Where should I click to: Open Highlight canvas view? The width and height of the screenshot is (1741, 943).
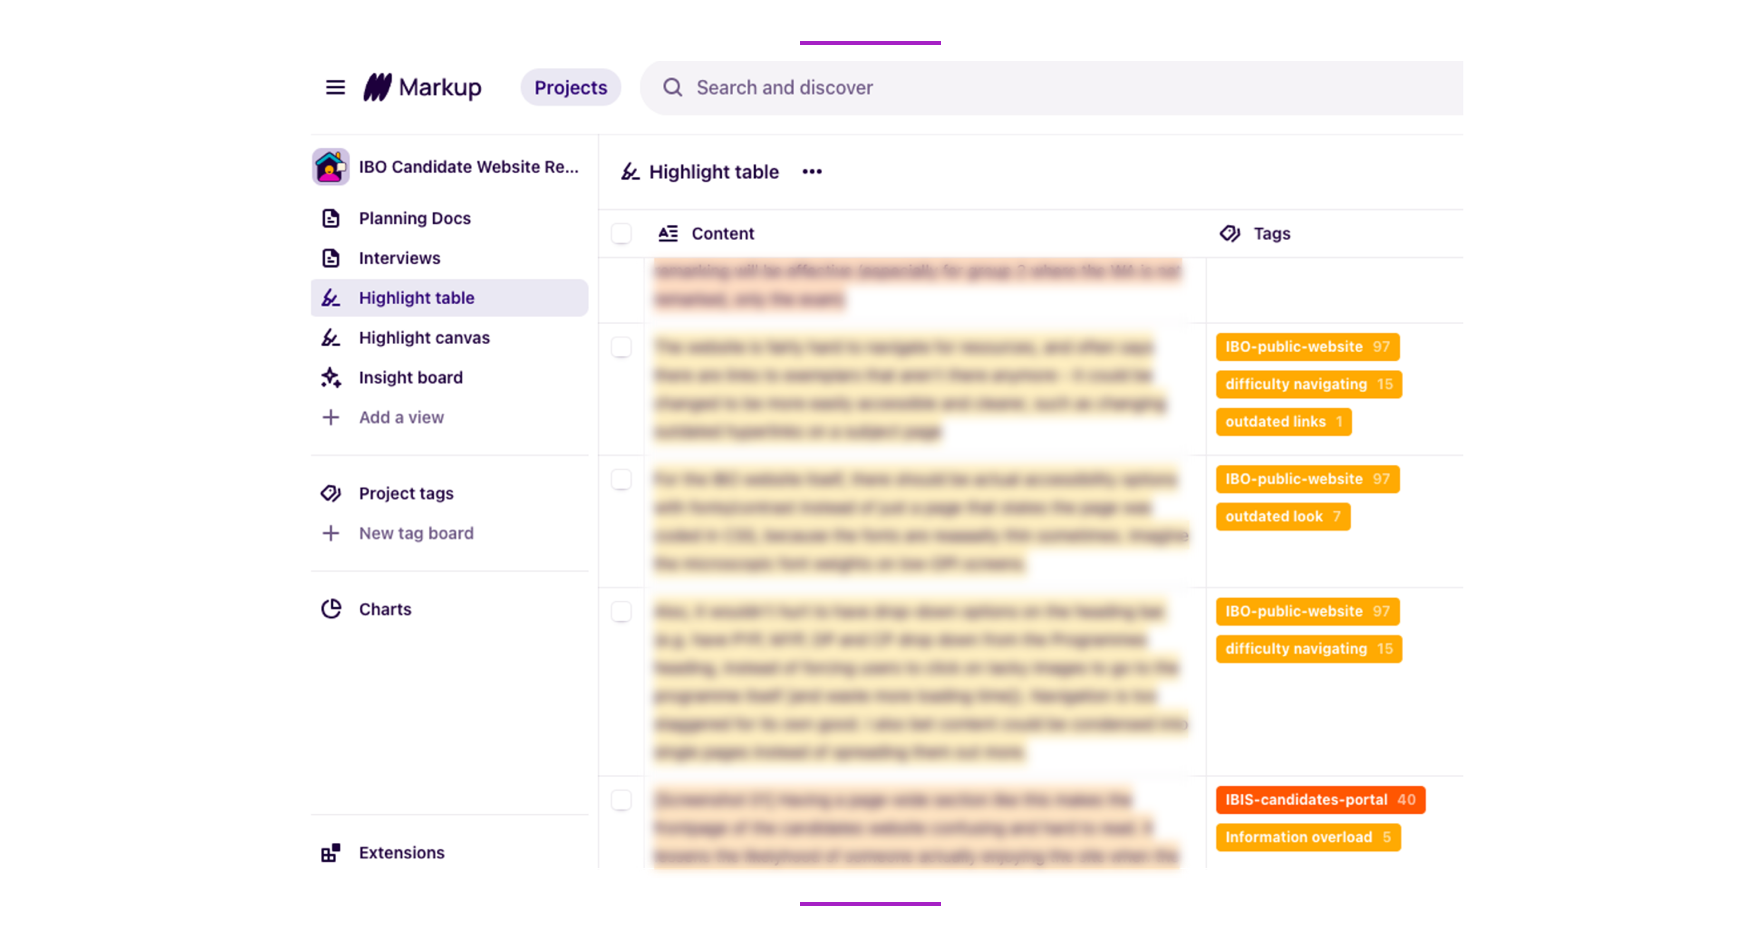(424, 338)
